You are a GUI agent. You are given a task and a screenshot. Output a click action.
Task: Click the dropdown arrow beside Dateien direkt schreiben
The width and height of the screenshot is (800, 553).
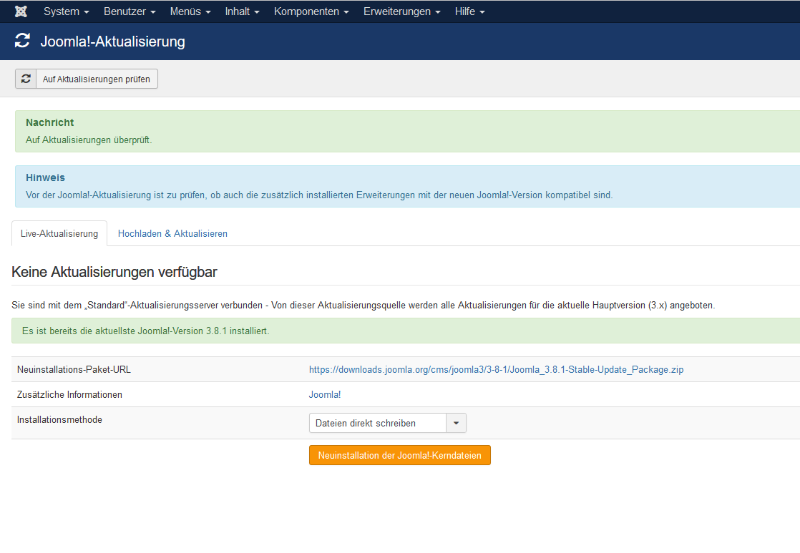point(456,423)
